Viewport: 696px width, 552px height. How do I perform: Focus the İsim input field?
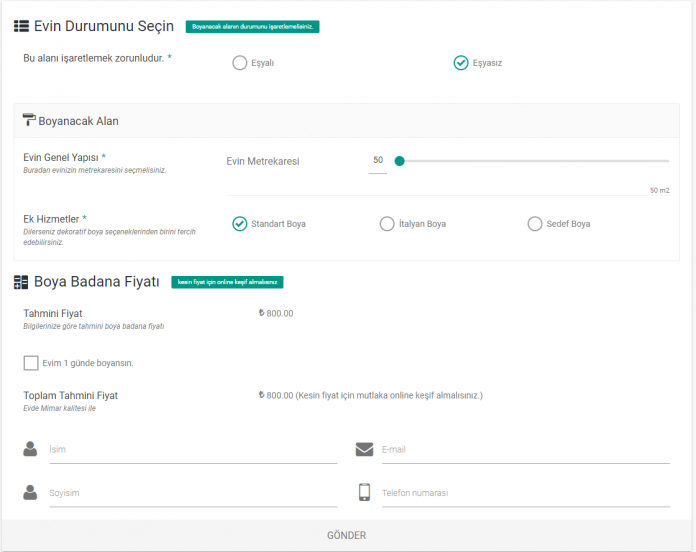[193, 450]
